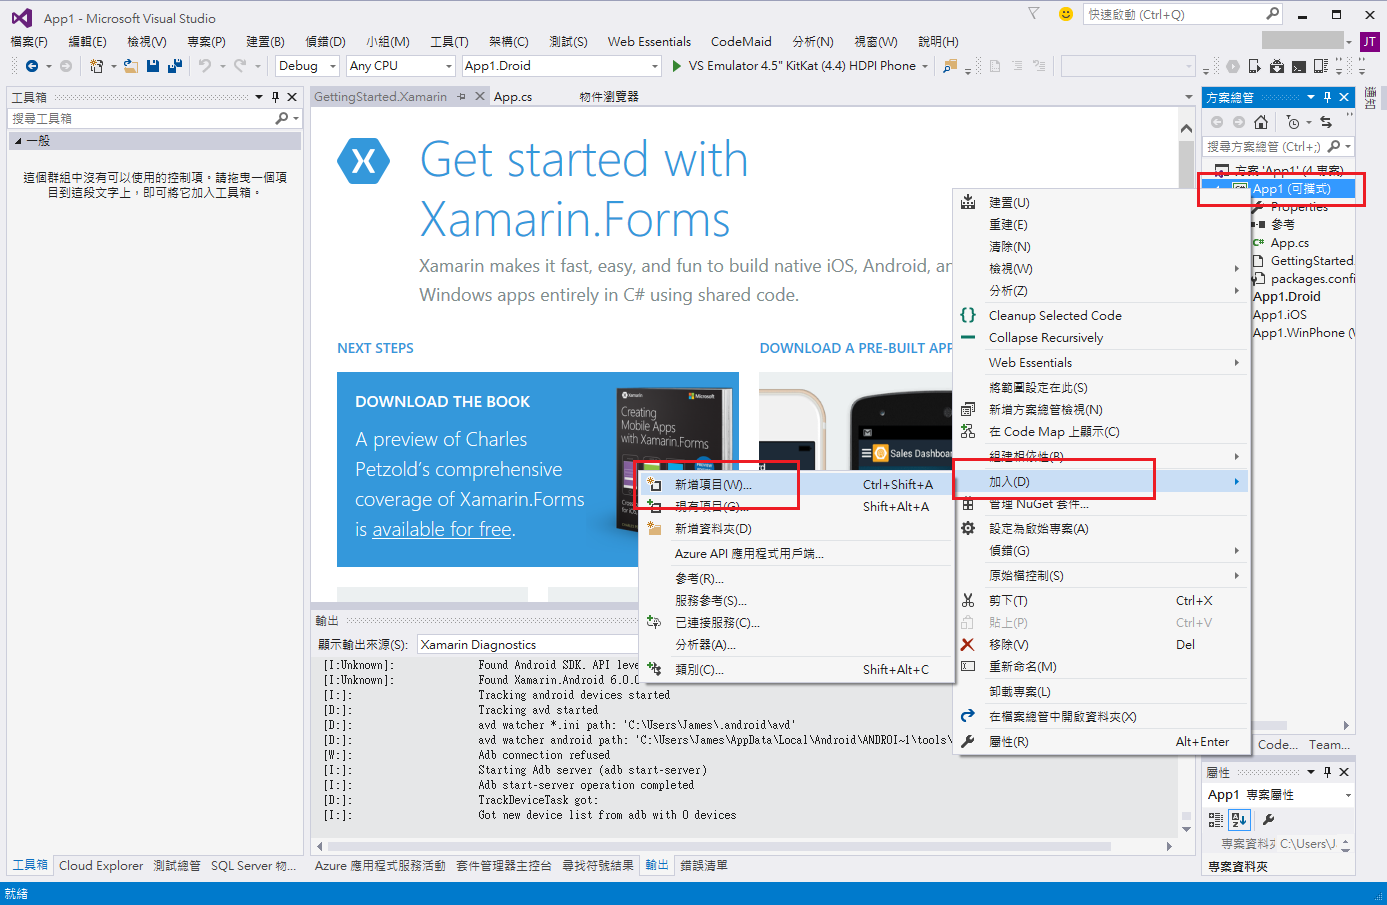The height and width of the screenshot is (905, 1387).
Task: Switch to the 錯誤清單 bottom tab
Action: pos(704,865)
